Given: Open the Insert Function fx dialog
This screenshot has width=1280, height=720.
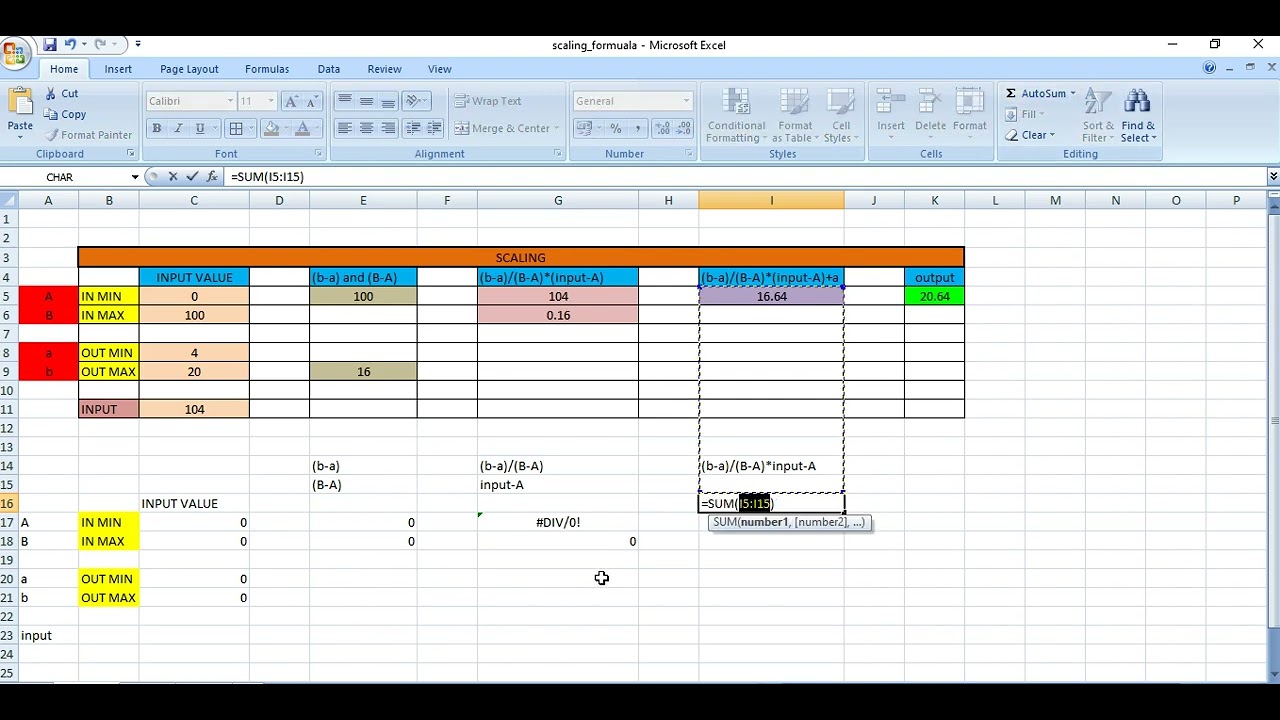Looking at the screenshot, I should [x=212, y=177].
